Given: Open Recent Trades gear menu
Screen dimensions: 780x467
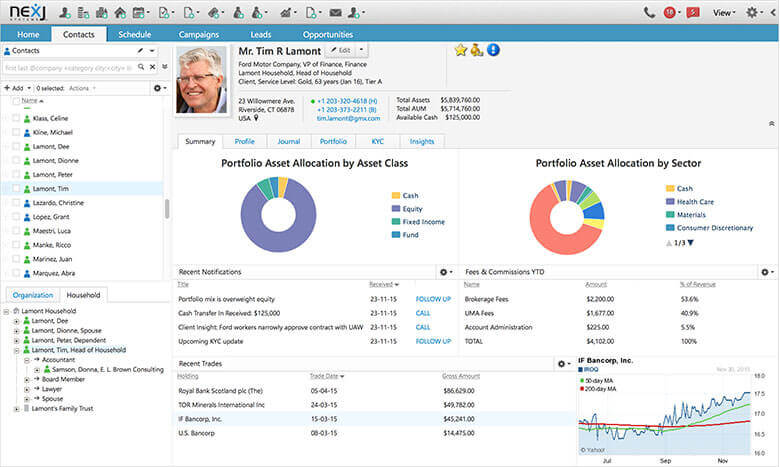Looking at the screenshot, I should pos(562,364).
